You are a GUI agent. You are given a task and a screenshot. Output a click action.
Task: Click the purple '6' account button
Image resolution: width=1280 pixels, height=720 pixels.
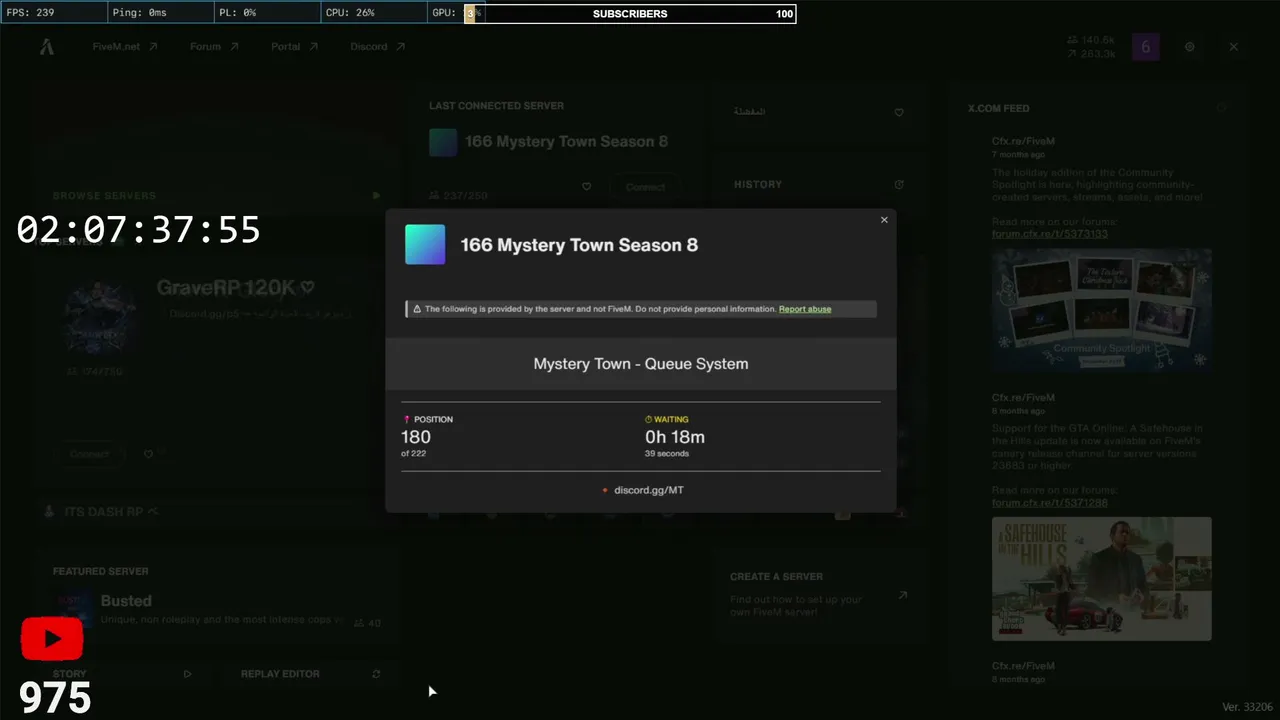coord(1146,47)
